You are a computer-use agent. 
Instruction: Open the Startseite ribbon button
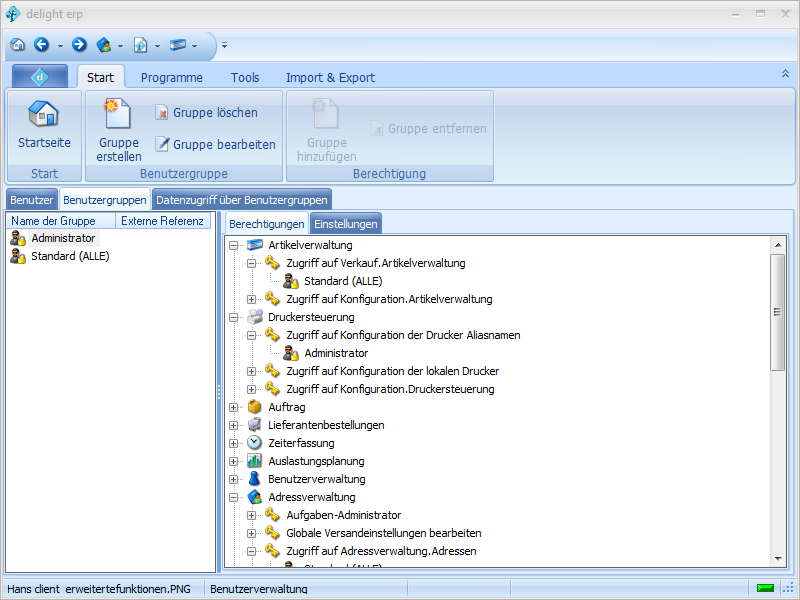pyautogui.click(x=44, y=124)
